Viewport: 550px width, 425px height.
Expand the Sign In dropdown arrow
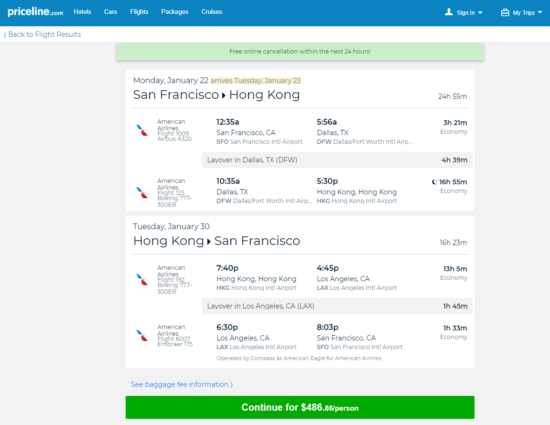tap(480, 13)
